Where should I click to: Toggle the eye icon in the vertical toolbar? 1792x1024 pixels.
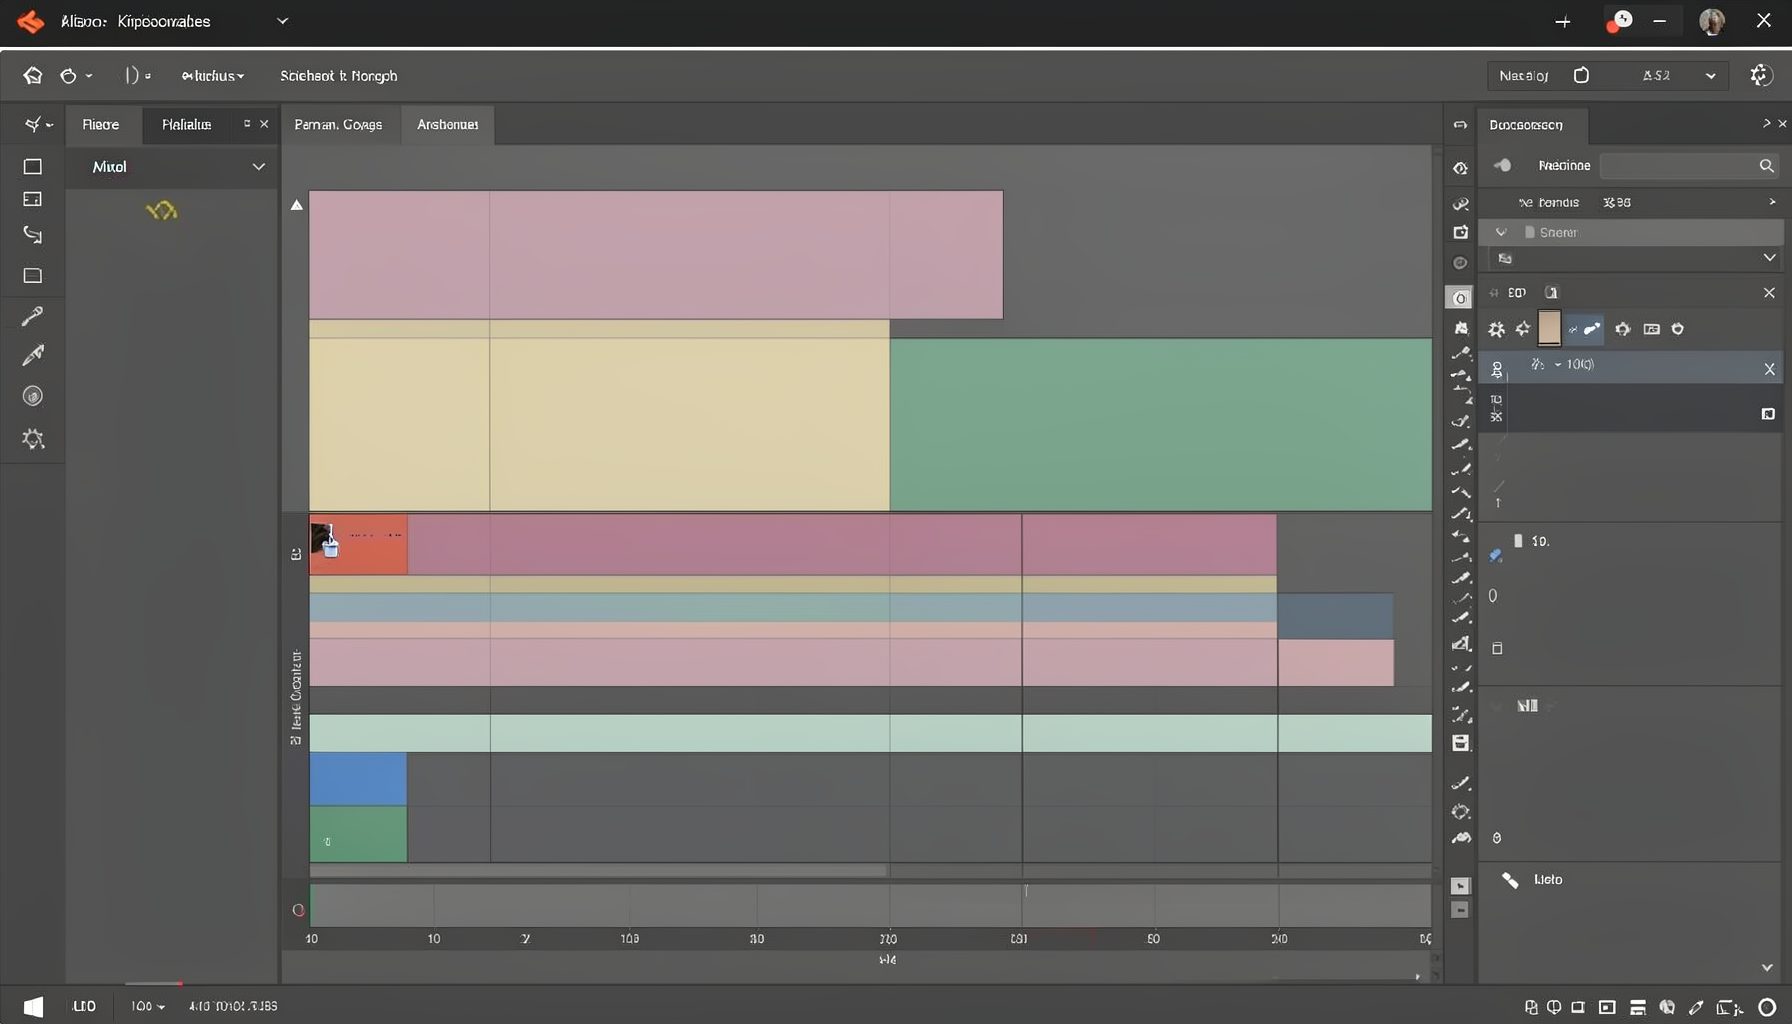coord(1461,168)
